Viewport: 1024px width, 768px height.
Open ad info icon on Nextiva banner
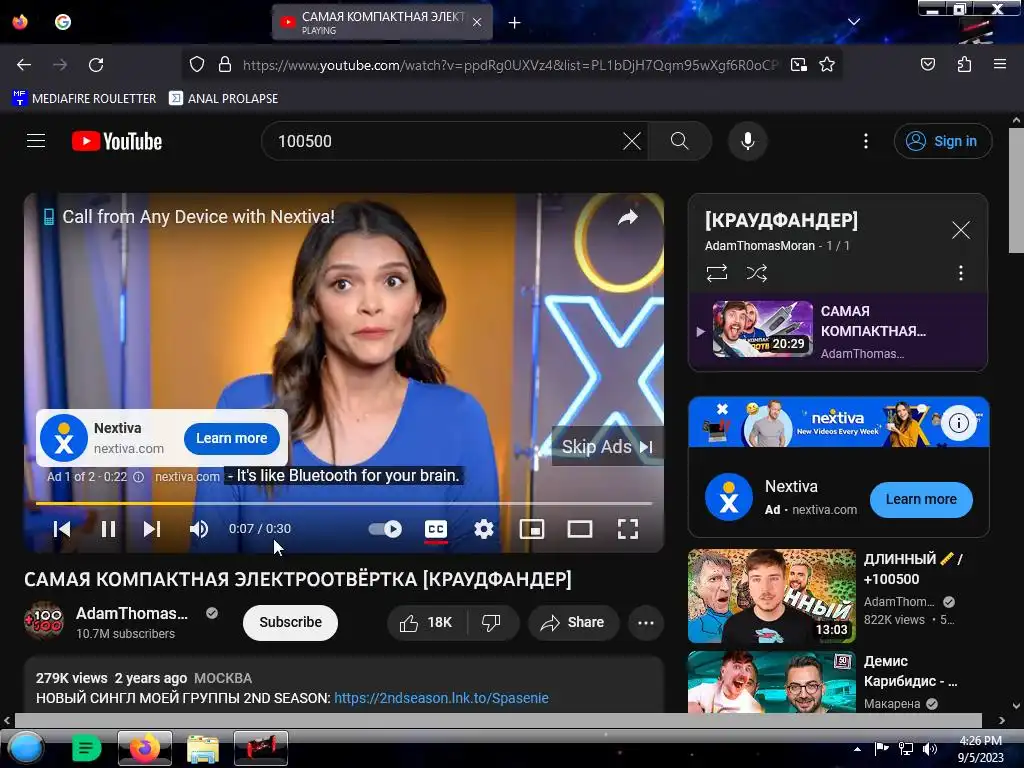(958, 423)
